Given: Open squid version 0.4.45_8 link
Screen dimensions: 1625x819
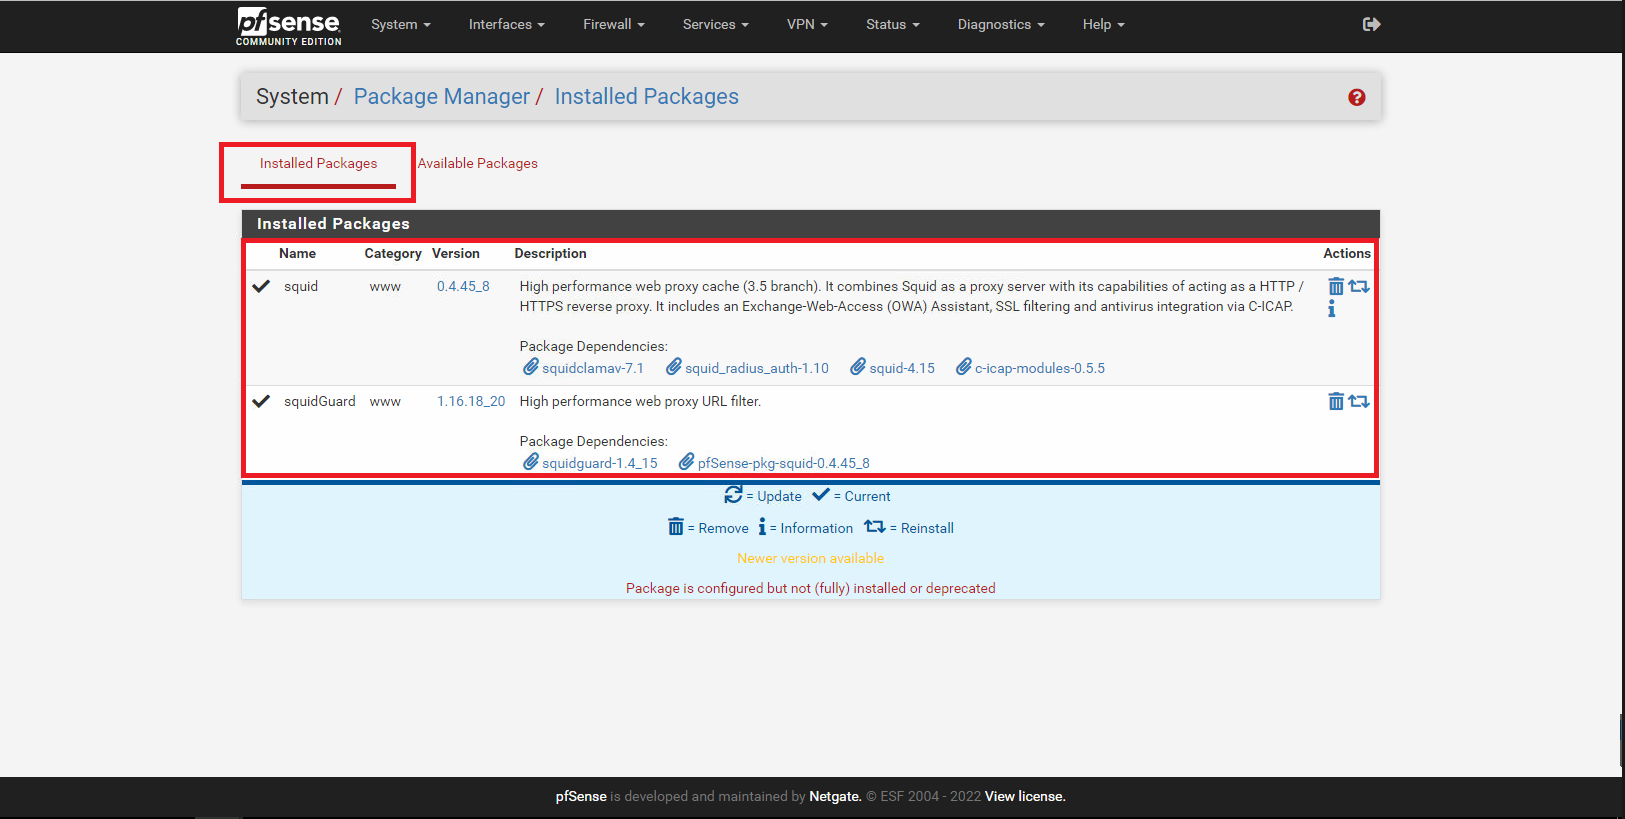Looking at the screenshot, I should (463, 286).
